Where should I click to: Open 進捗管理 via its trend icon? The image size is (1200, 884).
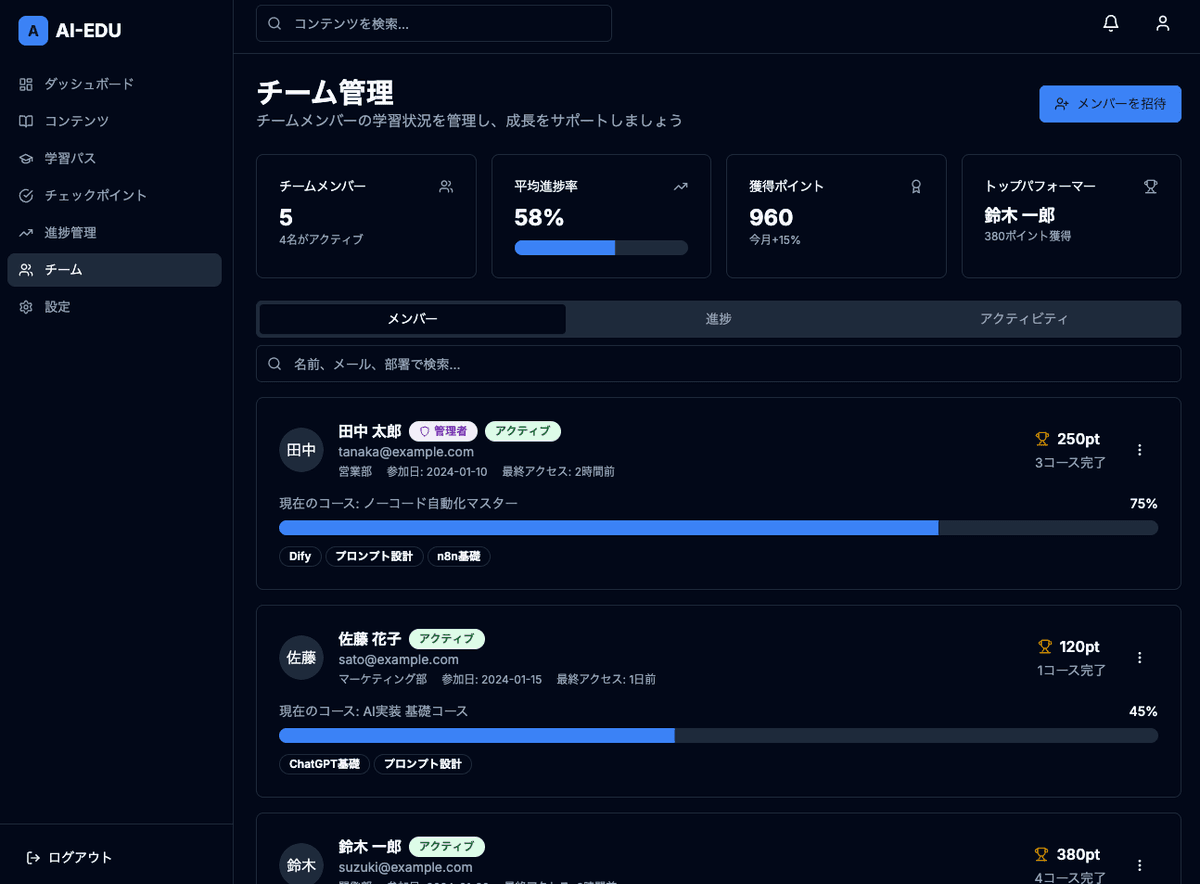26,232
